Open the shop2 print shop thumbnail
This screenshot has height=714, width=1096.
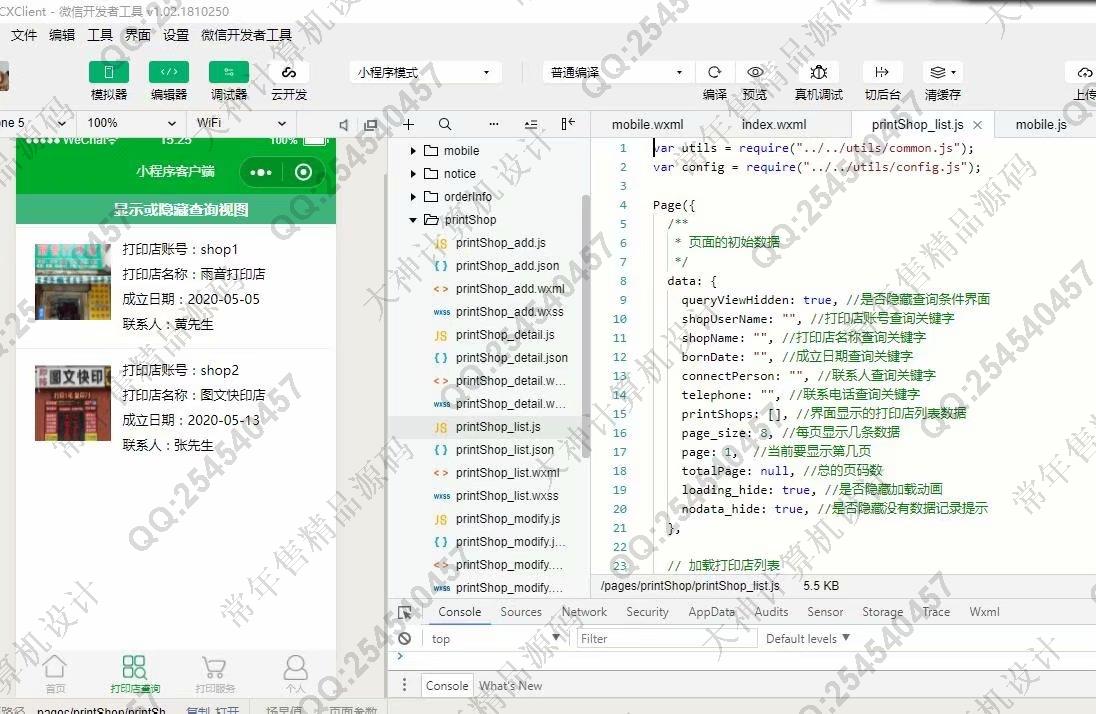(x=73, y=403)
